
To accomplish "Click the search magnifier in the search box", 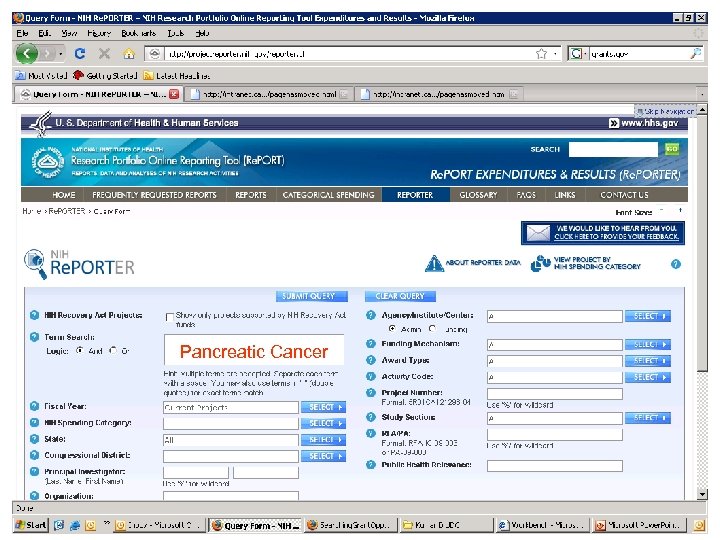I will (x=696, y=54).
